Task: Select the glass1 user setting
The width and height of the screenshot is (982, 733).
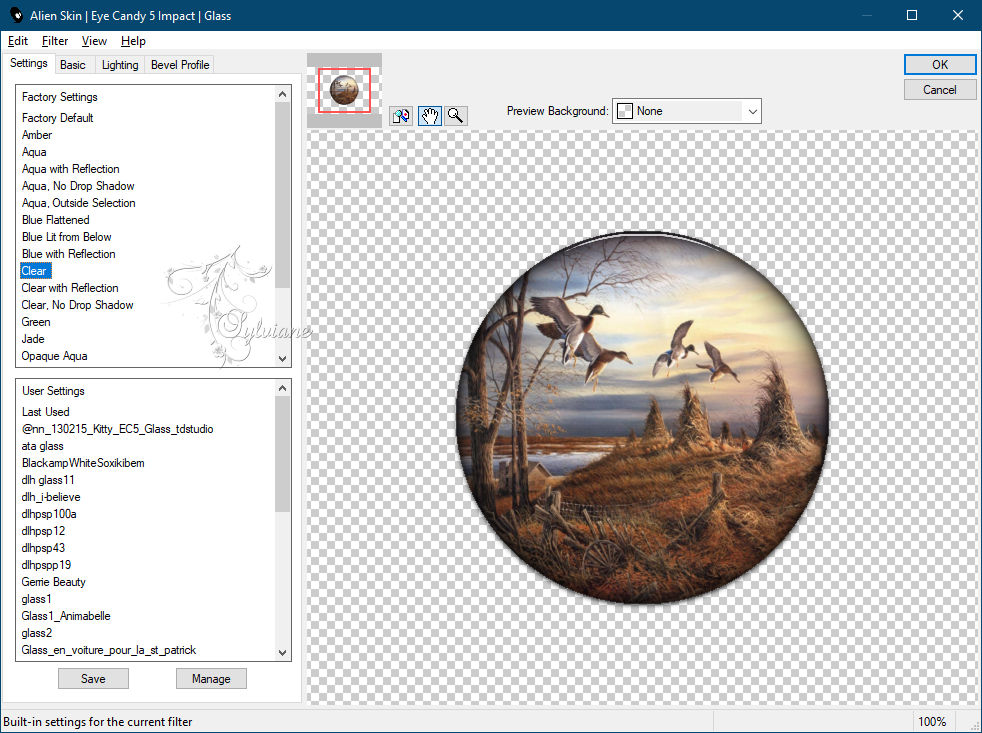Action: (x=36, y=599)
